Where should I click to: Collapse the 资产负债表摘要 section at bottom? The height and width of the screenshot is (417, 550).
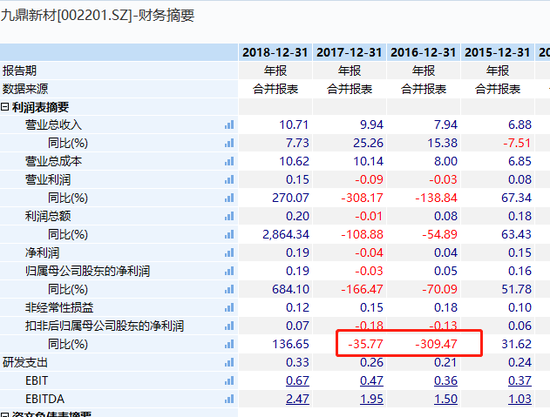pos(5,415)
